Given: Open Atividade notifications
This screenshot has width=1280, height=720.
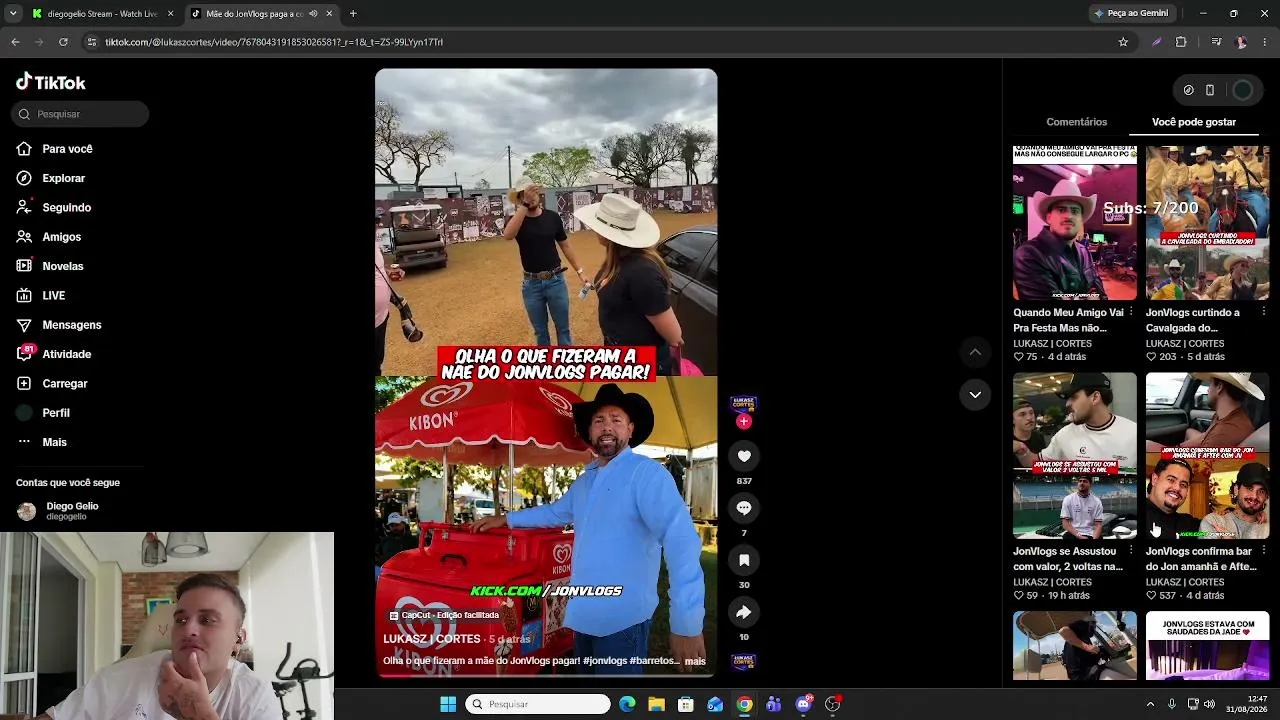Looking at the screenshot, I should click(54, 354).
